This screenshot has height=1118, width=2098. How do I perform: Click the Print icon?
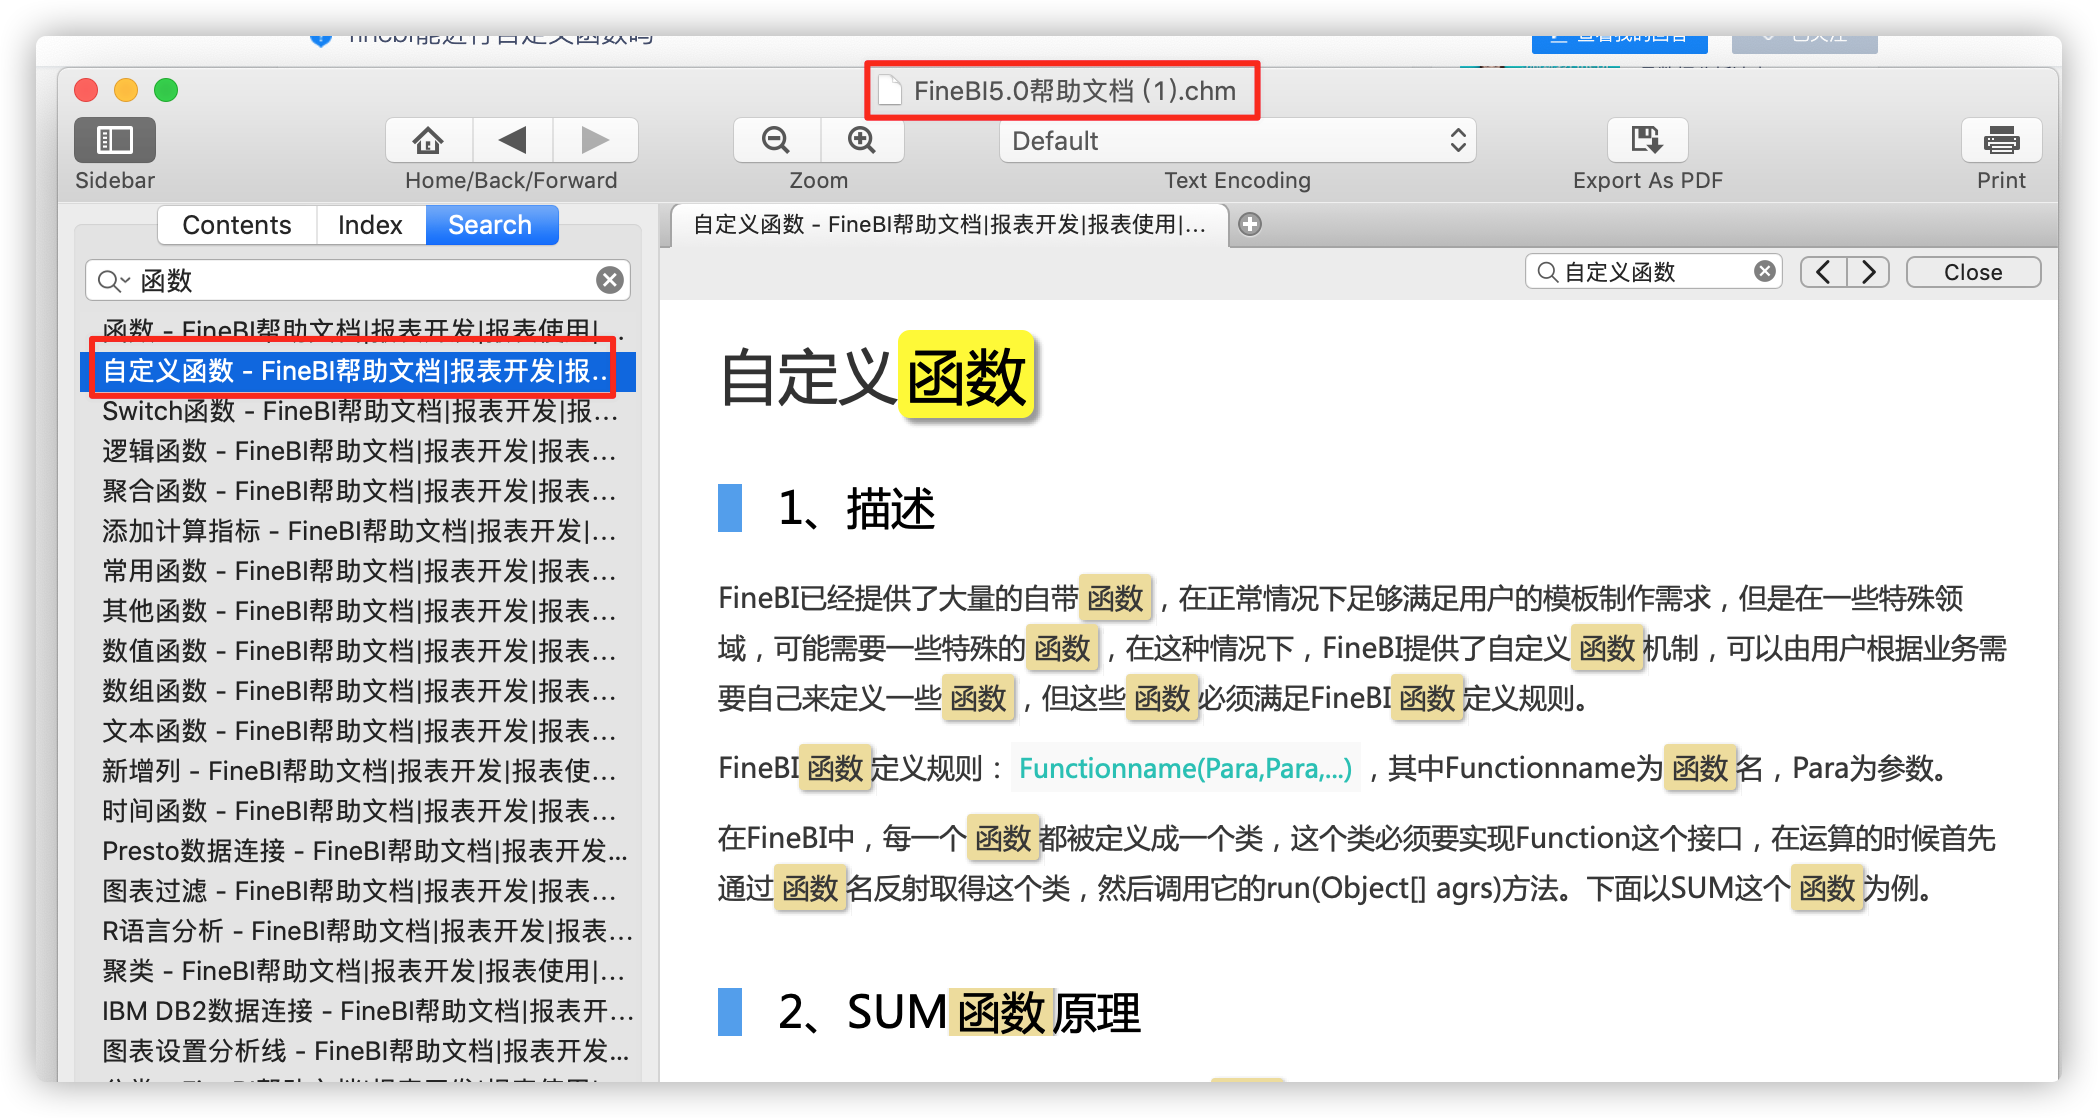tap(2001, 140)
